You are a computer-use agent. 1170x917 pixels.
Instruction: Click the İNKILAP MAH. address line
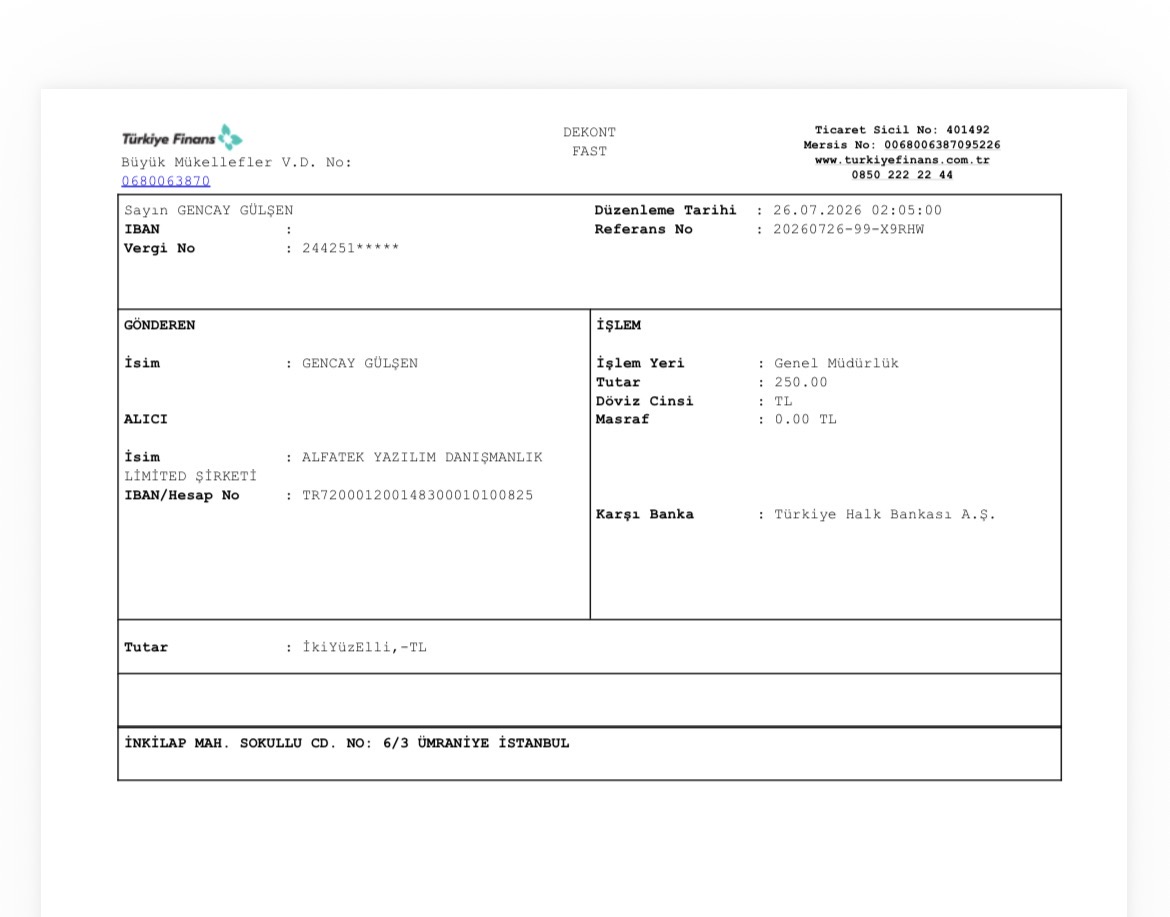347,743
